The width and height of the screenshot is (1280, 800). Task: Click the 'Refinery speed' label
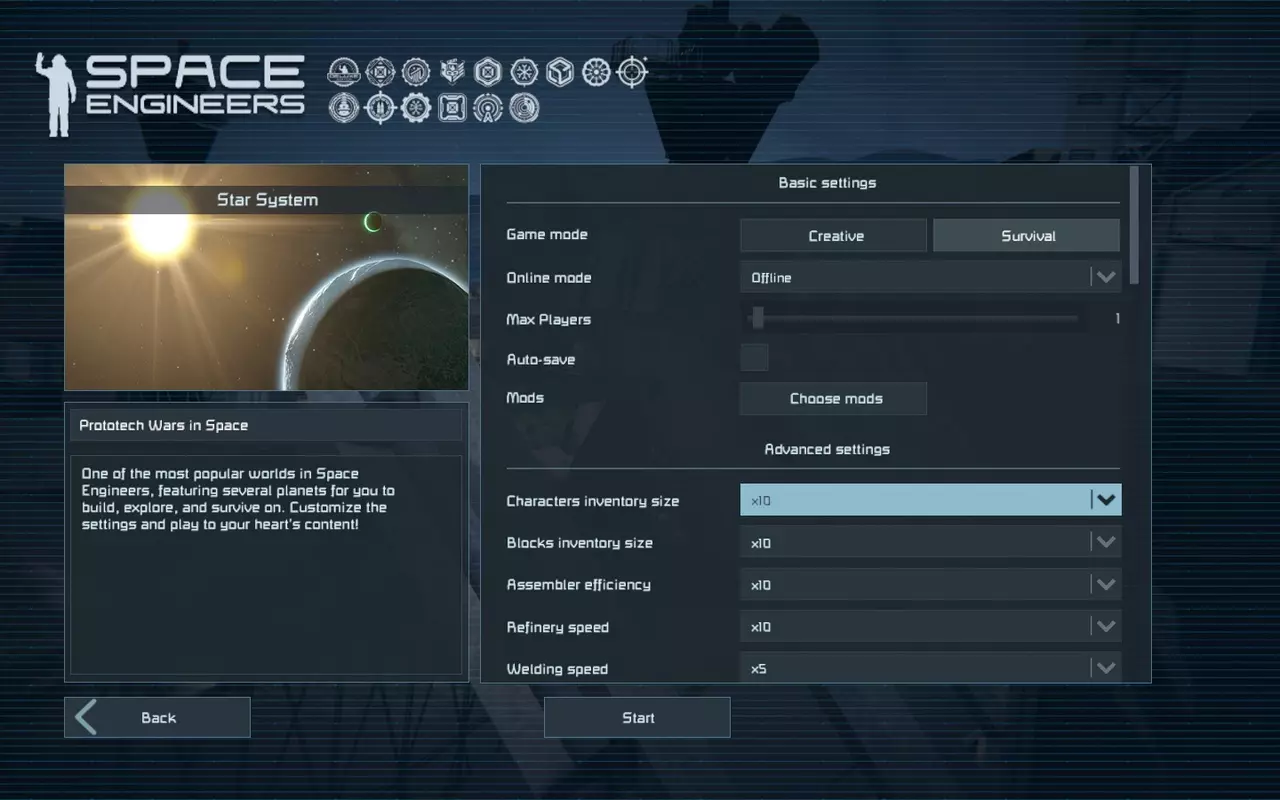(558, 627)
